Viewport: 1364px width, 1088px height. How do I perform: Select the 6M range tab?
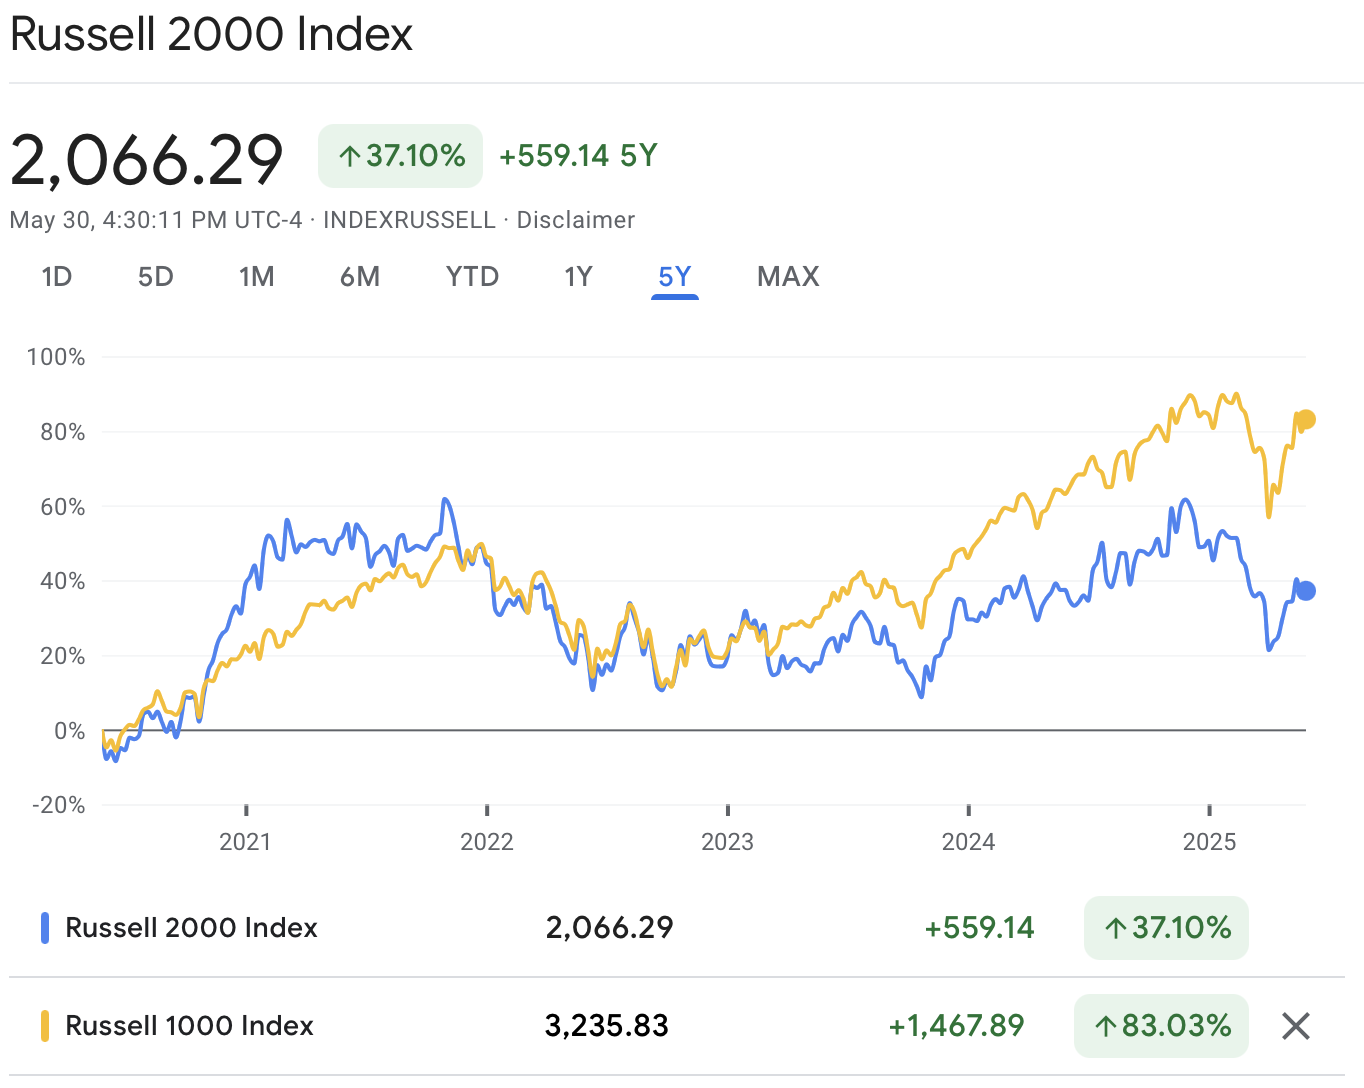(360, 277)
